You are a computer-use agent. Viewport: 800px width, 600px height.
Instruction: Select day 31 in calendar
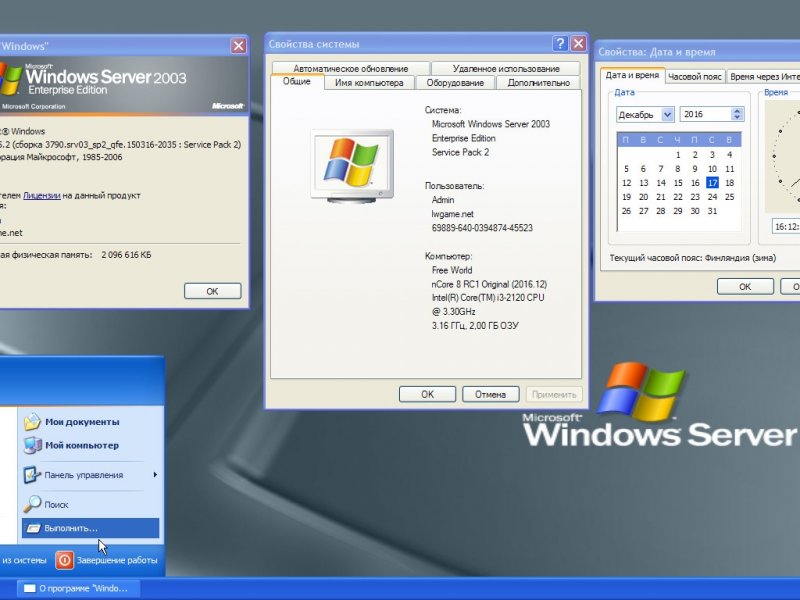tap(712, 211)
